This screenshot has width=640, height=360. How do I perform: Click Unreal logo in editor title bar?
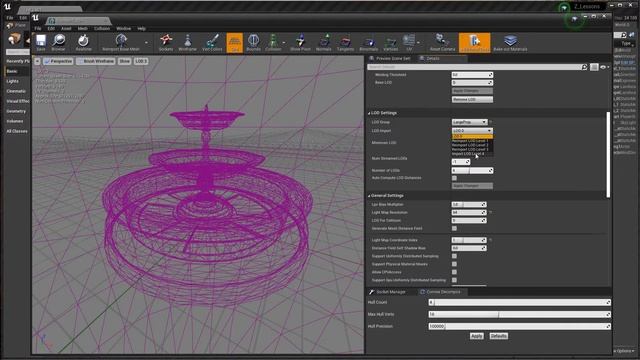coord(36,18)
